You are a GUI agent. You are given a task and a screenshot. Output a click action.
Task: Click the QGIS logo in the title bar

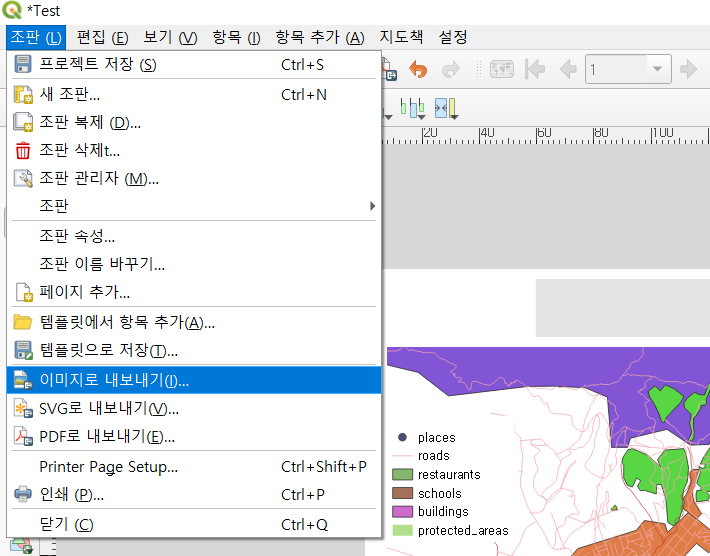click(x=12, y=10)
